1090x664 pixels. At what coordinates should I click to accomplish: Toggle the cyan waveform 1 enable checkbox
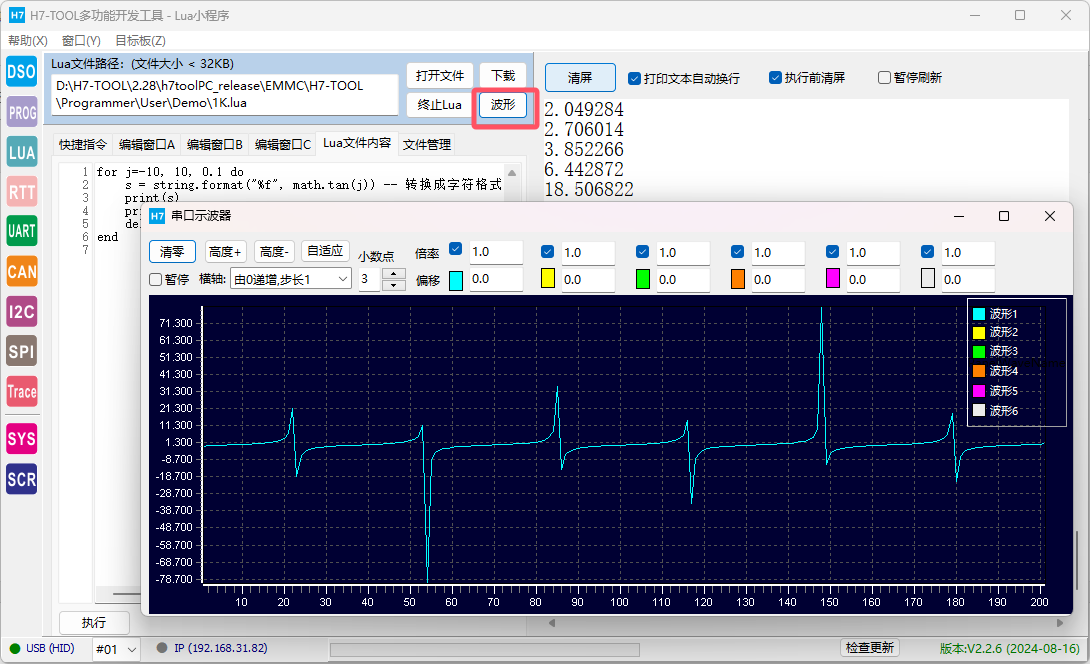click(x=456, y=249)
